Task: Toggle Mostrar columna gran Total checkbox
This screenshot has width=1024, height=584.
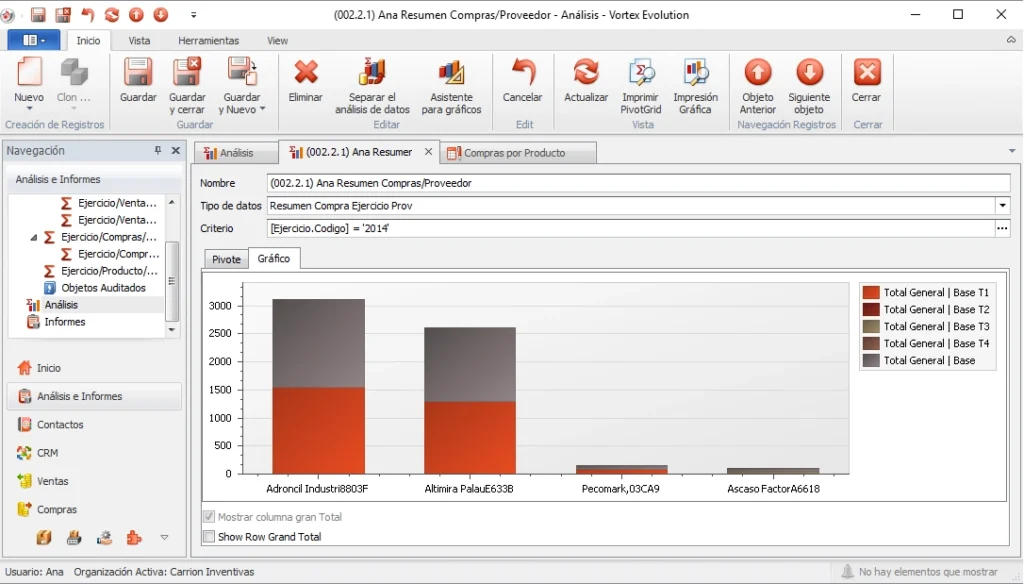Action: pos(209,517)
